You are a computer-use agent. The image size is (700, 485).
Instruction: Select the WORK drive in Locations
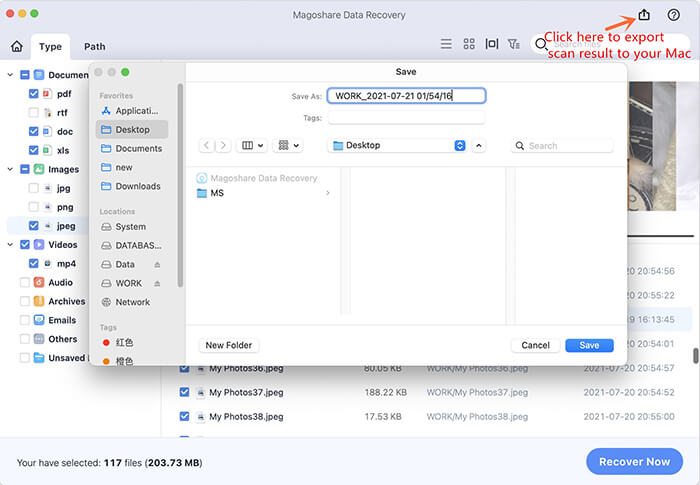tap(128, 283)
